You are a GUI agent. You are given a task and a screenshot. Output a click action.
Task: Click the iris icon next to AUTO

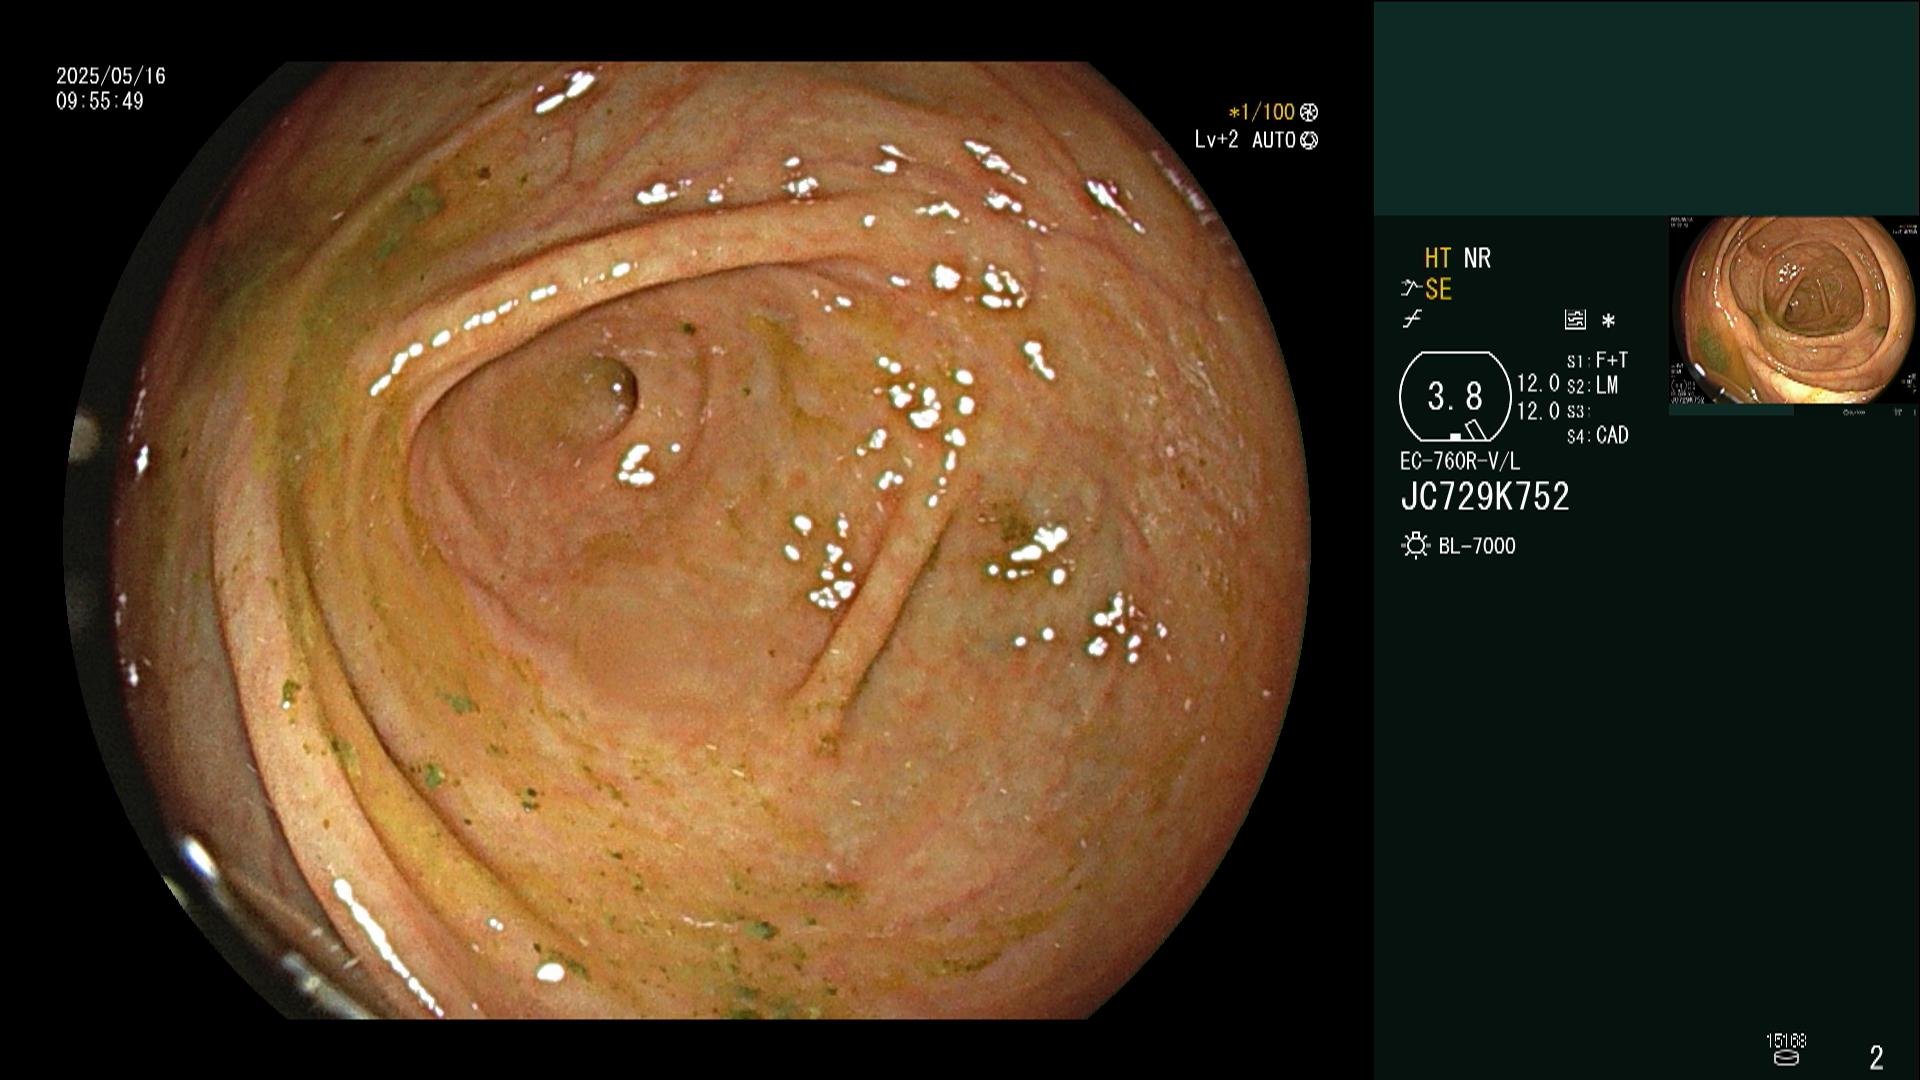1309,141
